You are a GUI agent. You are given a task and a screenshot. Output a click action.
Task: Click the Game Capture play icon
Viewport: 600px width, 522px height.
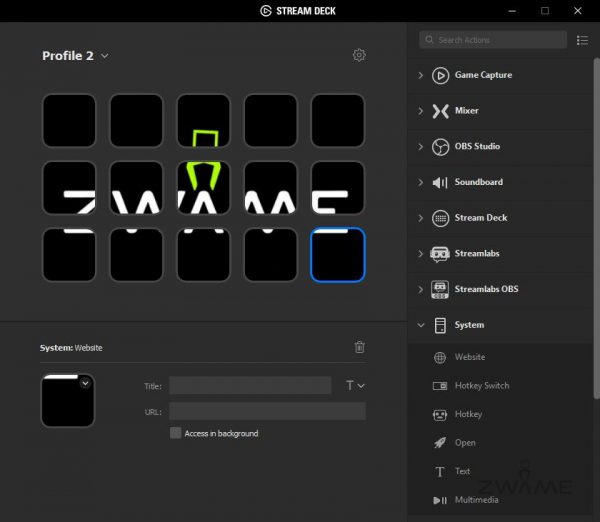point(440,75)
